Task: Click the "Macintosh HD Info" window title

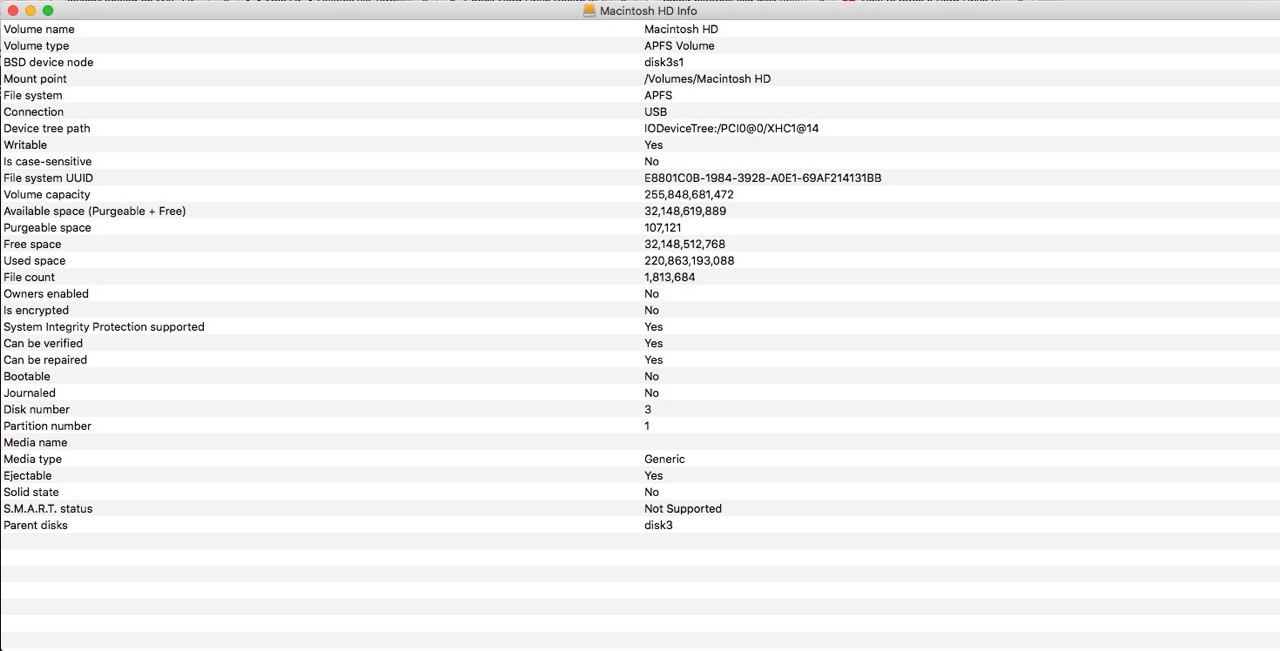Action: pyautogui.click(x=648, y=11)
